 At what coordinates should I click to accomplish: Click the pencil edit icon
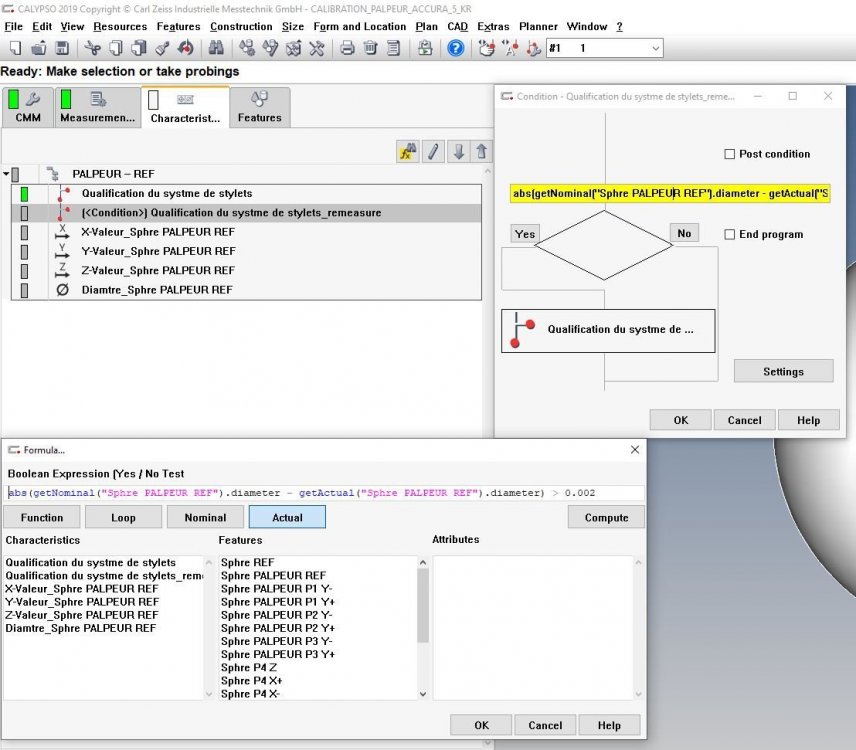click(x=433, y=152)
